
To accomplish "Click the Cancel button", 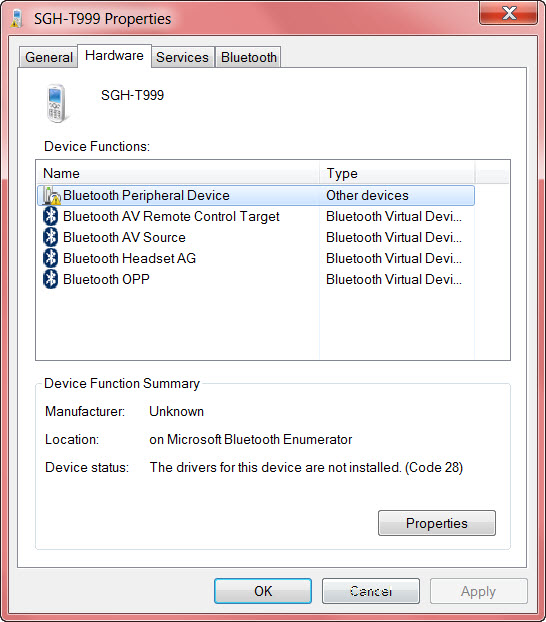I will click(x=371, y=591).
